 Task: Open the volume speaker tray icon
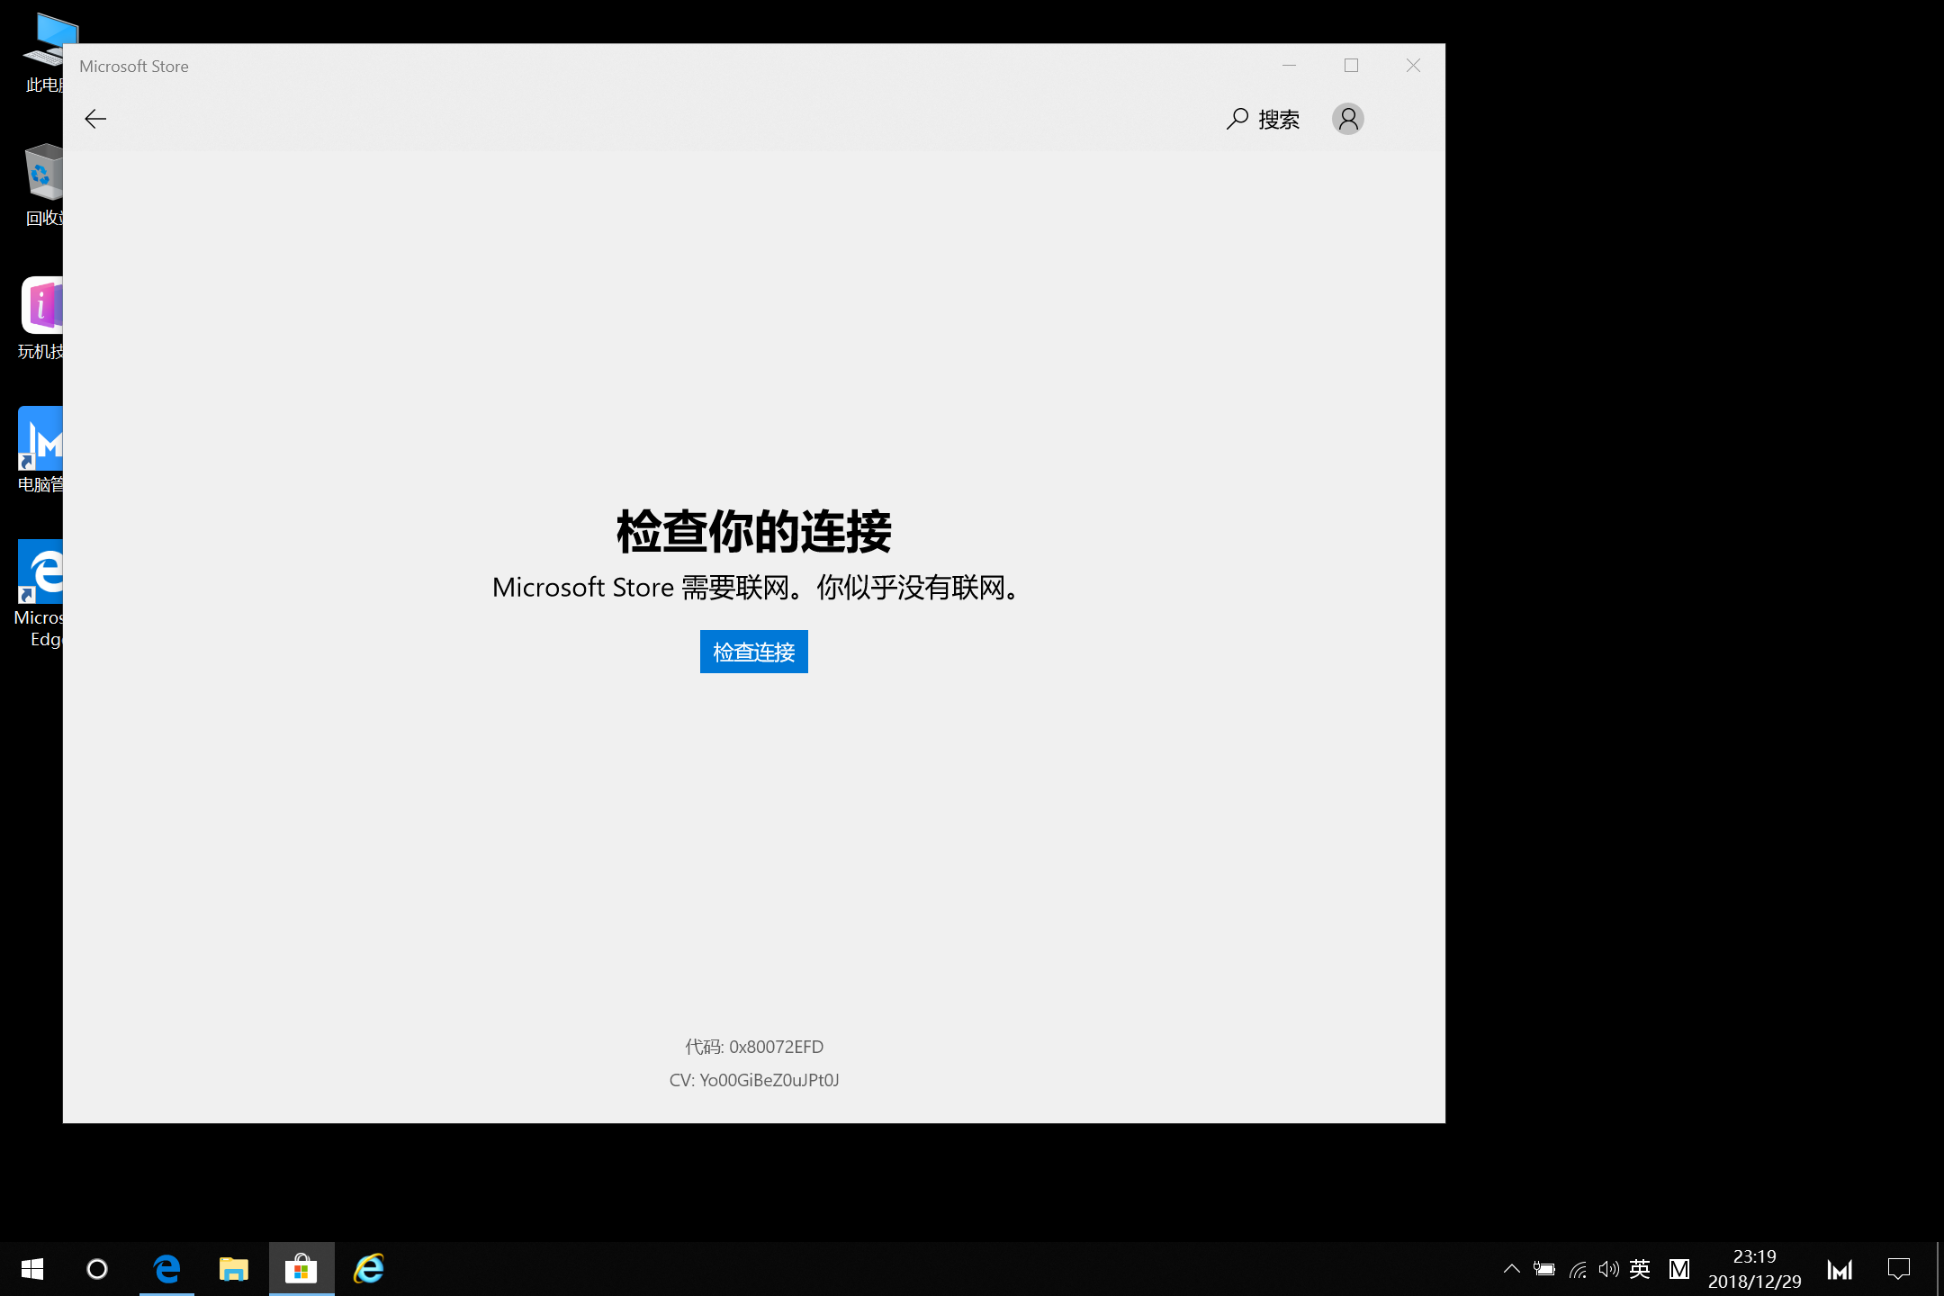(x=1608, y=1269)
